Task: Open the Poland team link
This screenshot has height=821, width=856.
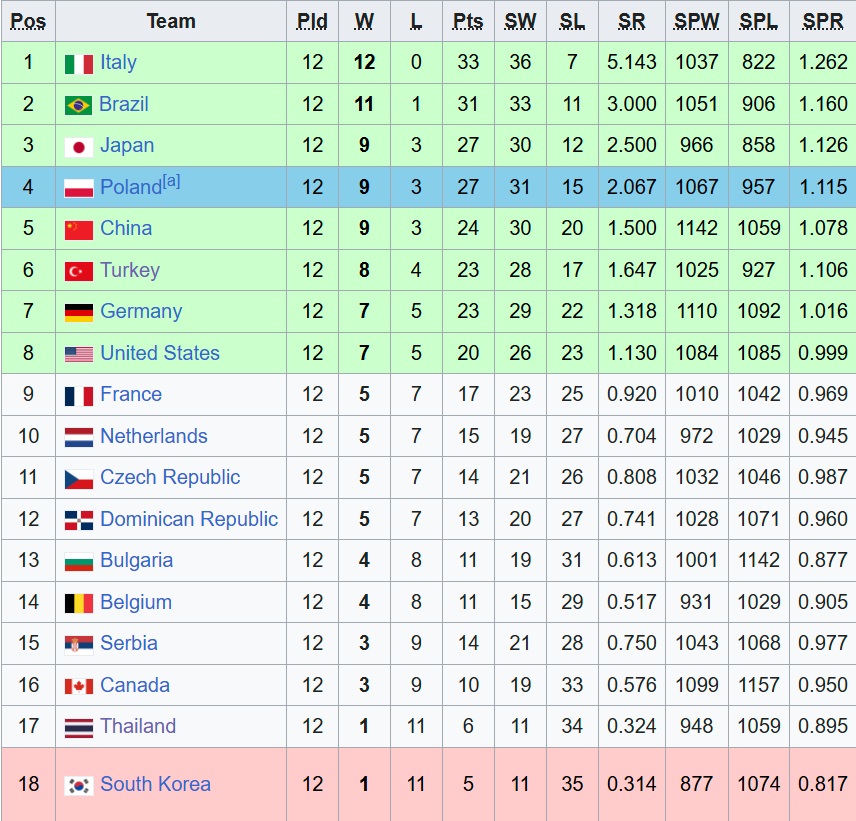Action: click(131, 187)
